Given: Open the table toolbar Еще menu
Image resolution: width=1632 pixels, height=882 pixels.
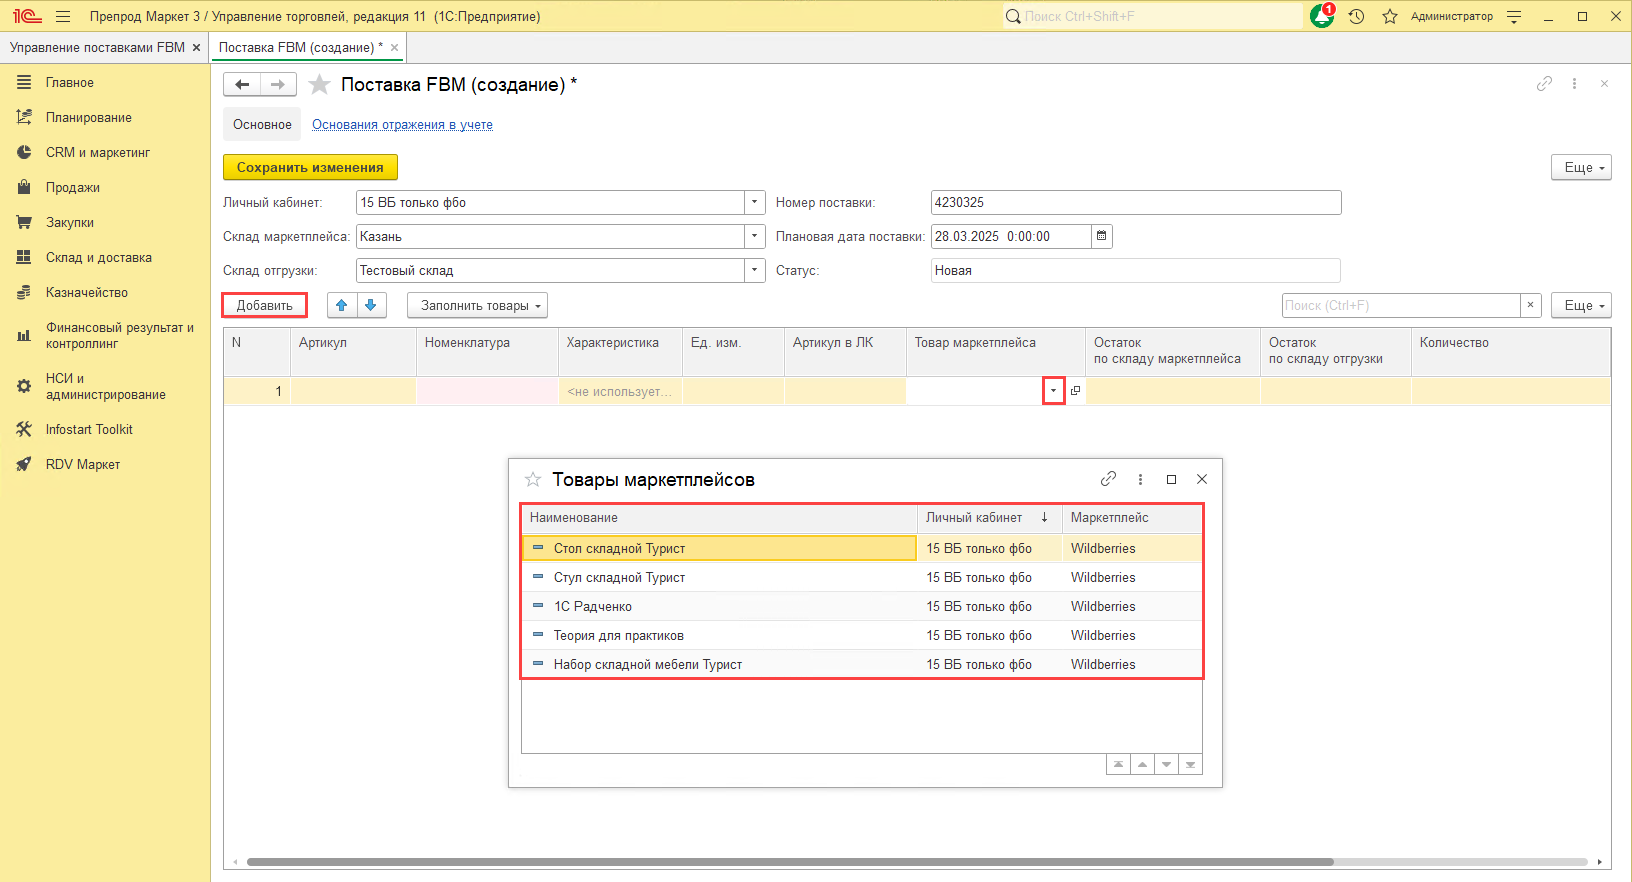Looking at the screenshot, I should [1581, 305].
